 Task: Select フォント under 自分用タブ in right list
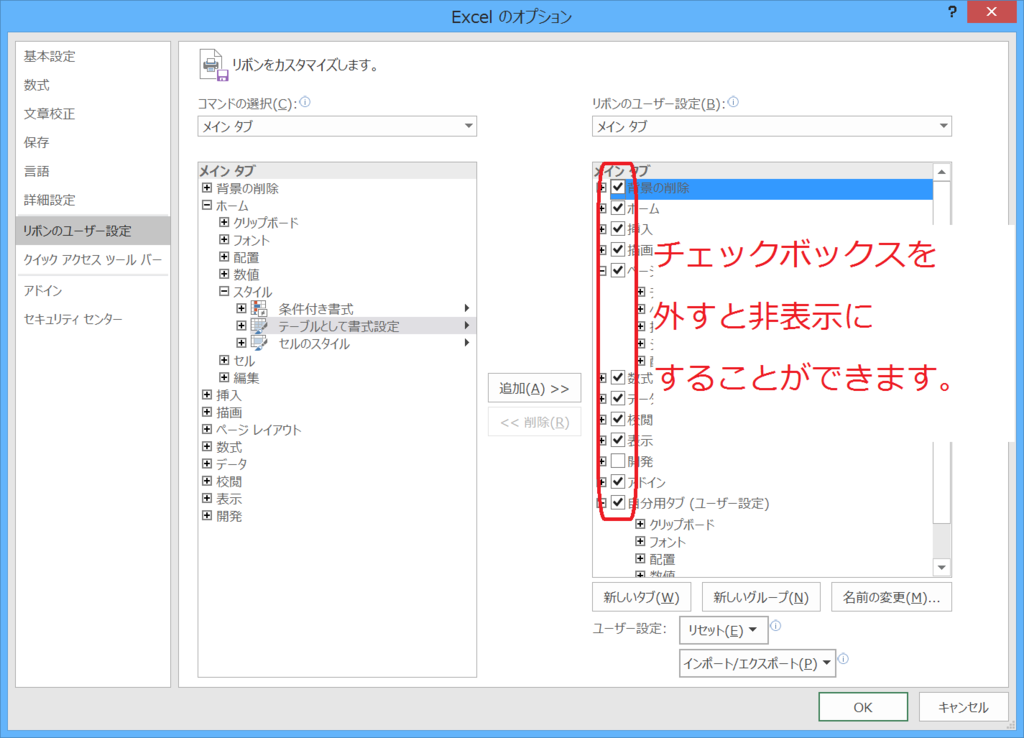click(667, 541)
